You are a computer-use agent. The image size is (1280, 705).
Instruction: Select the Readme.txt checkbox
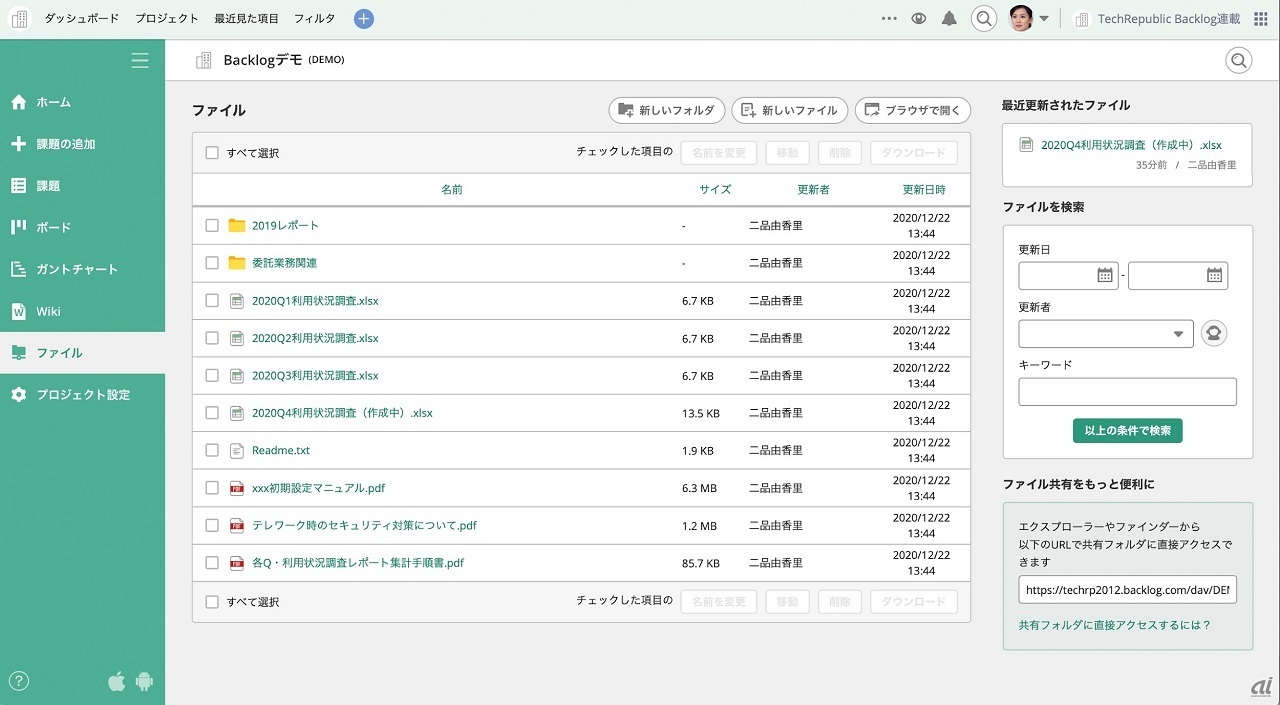click(212, 451)
